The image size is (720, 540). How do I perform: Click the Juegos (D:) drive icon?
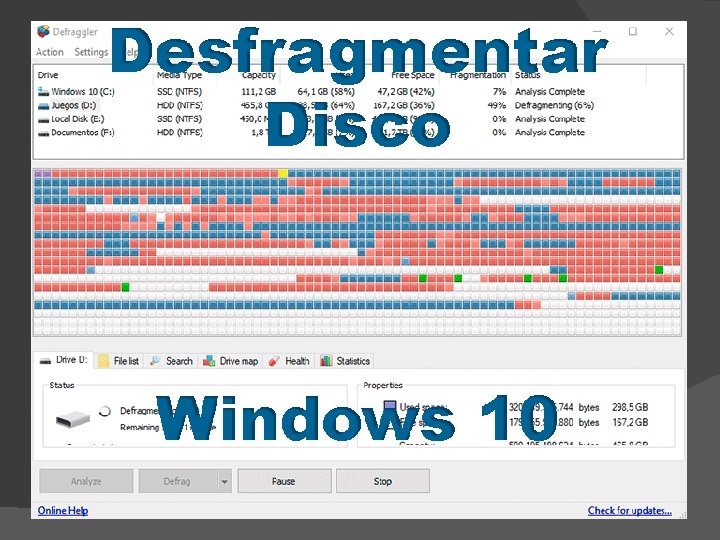(43, 106)
